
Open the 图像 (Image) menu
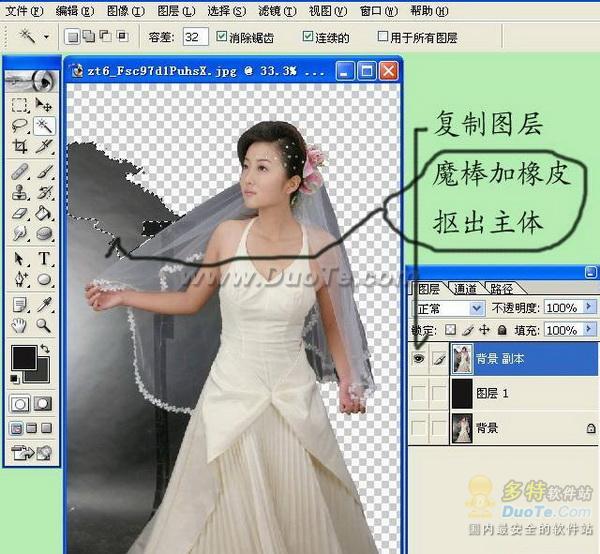(126, 11)
